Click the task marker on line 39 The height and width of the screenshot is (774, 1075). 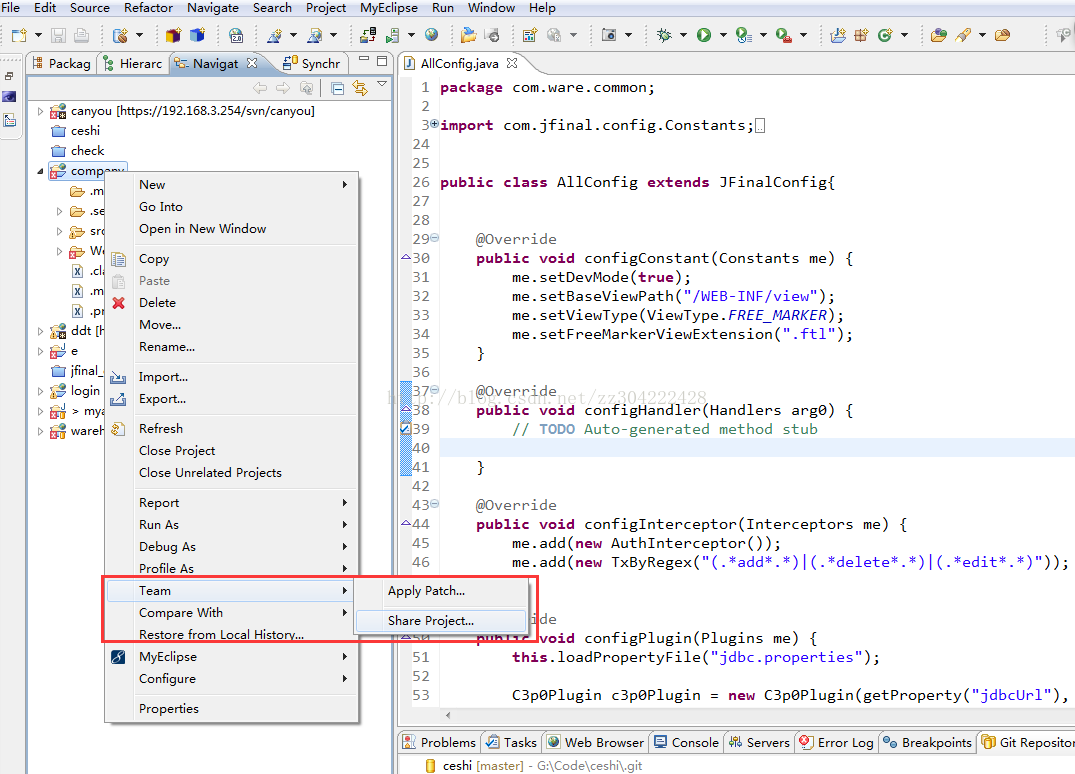[x=405, y=429]
